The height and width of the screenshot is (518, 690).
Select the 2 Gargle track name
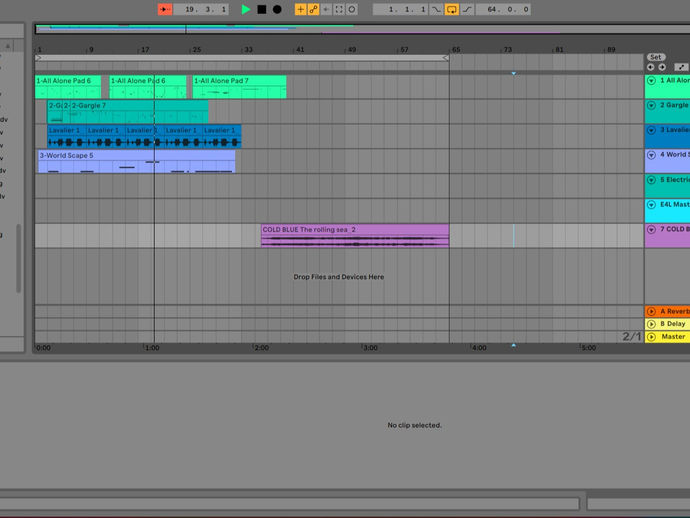[x=675, y=105]
